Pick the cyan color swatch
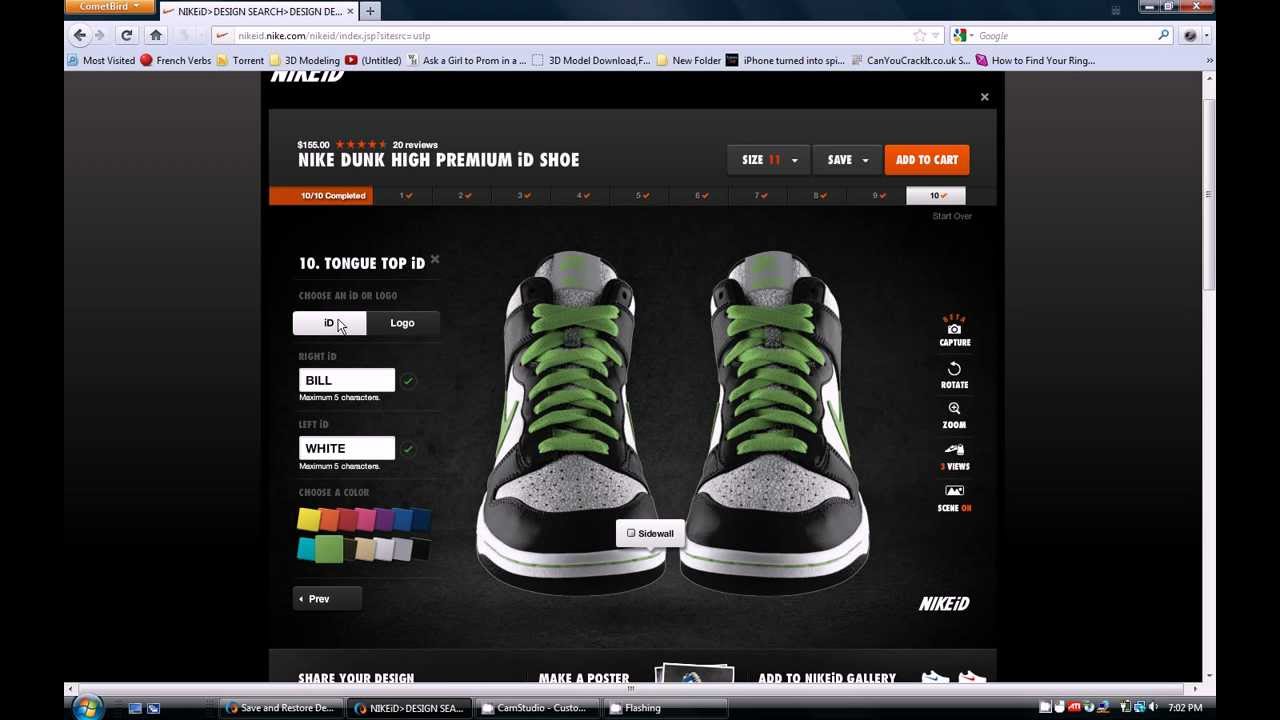 pos(306,548)
